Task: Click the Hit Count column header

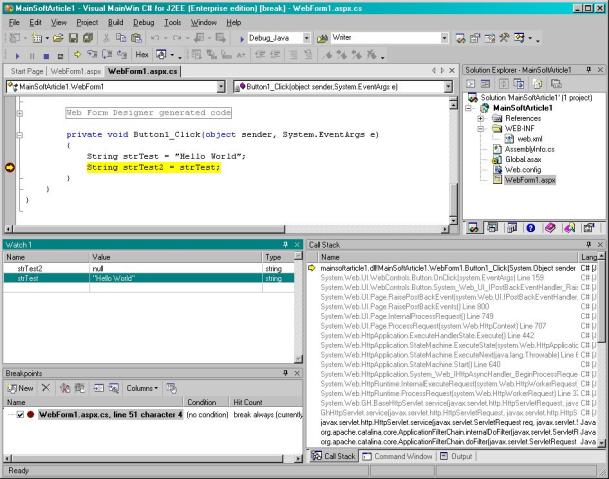Action: [x=265, y=402]
